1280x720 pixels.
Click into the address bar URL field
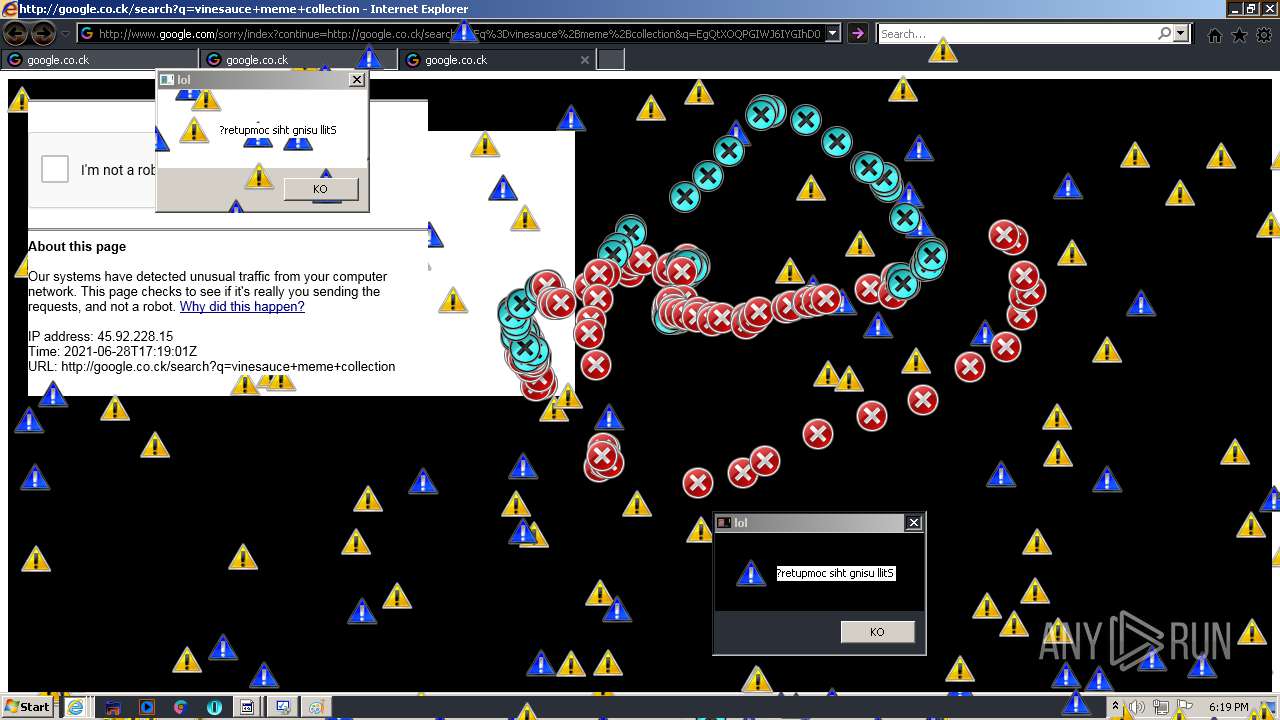tap(451, 34)
